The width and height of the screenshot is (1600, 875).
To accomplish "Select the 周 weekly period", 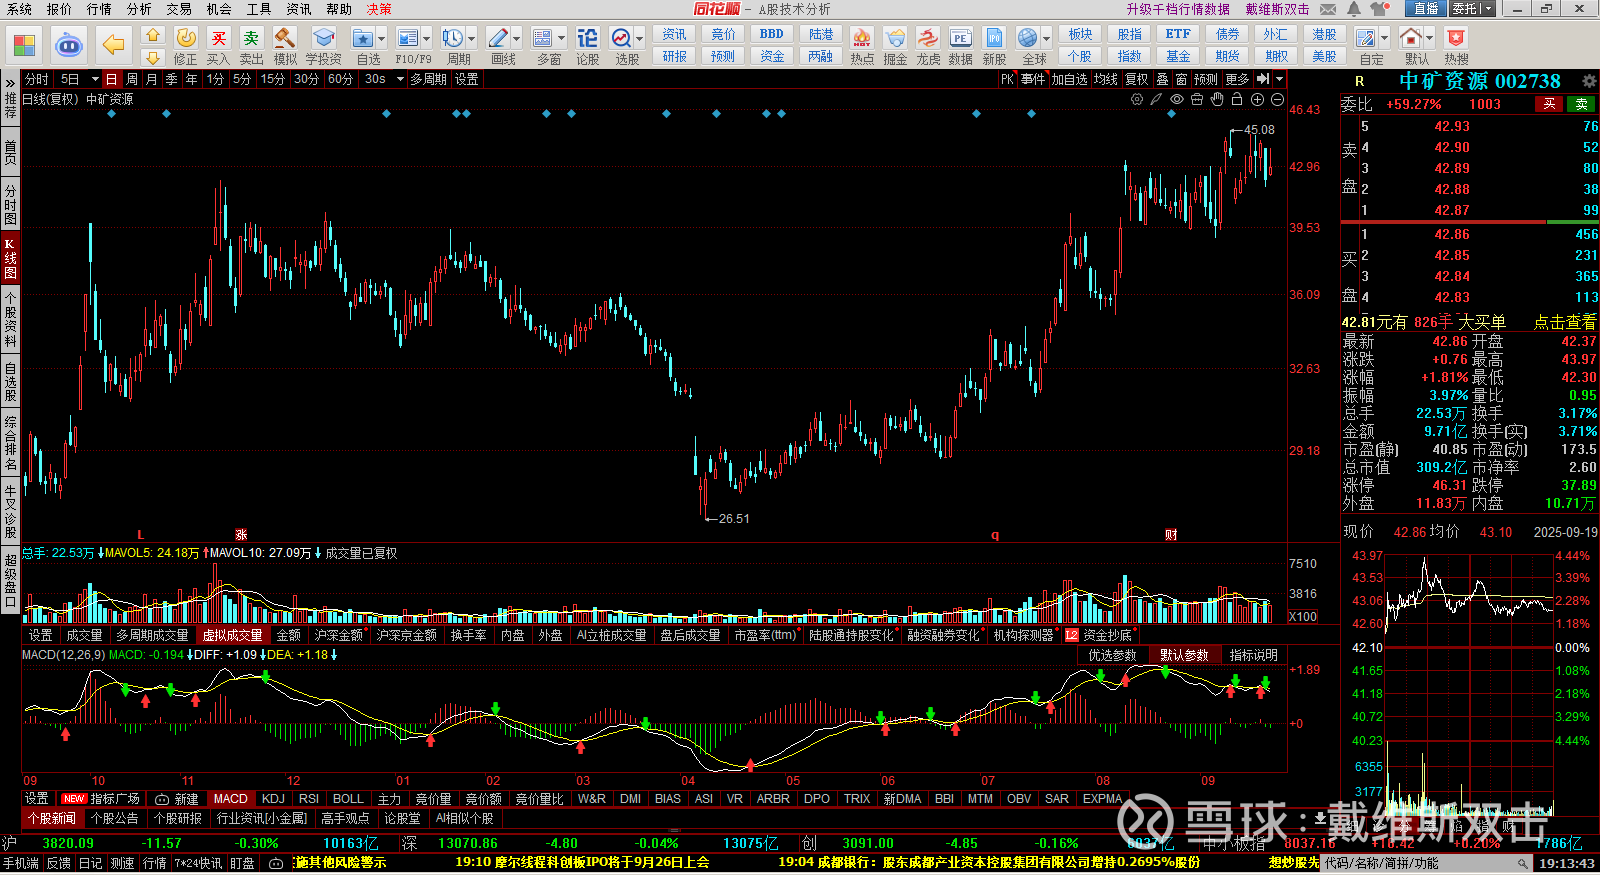I will [132, 79].
